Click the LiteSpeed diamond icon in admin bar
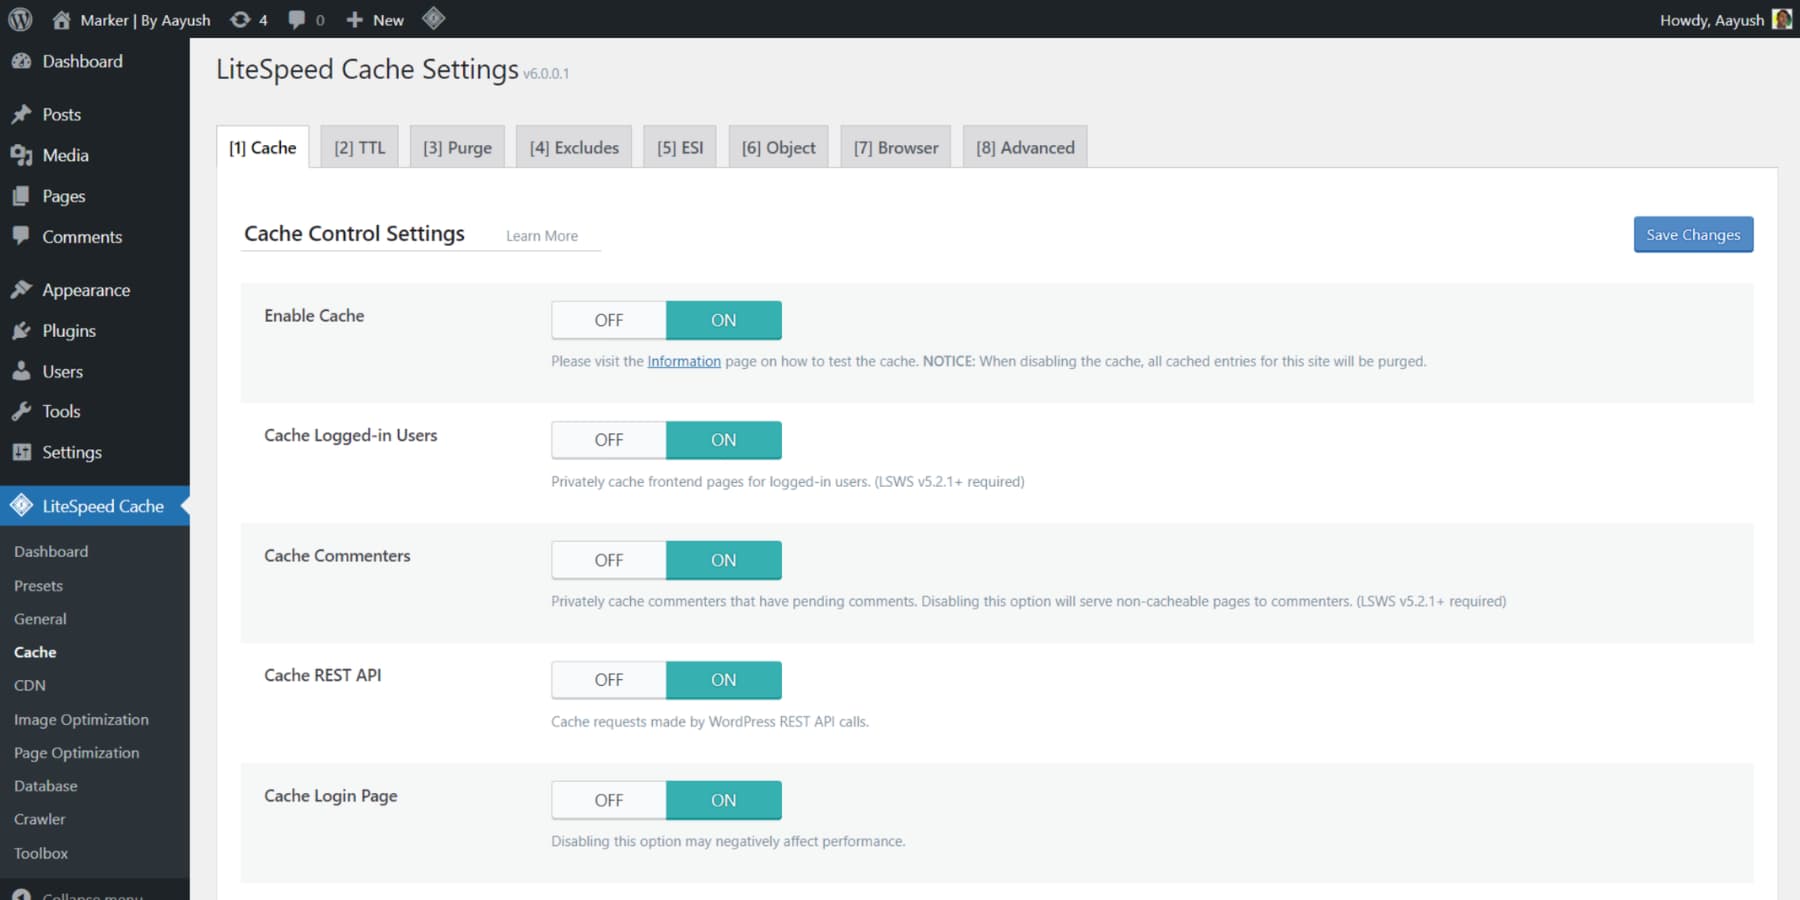Image resolution: width=1800 pixels, height=900 pixels. (434, 19)
